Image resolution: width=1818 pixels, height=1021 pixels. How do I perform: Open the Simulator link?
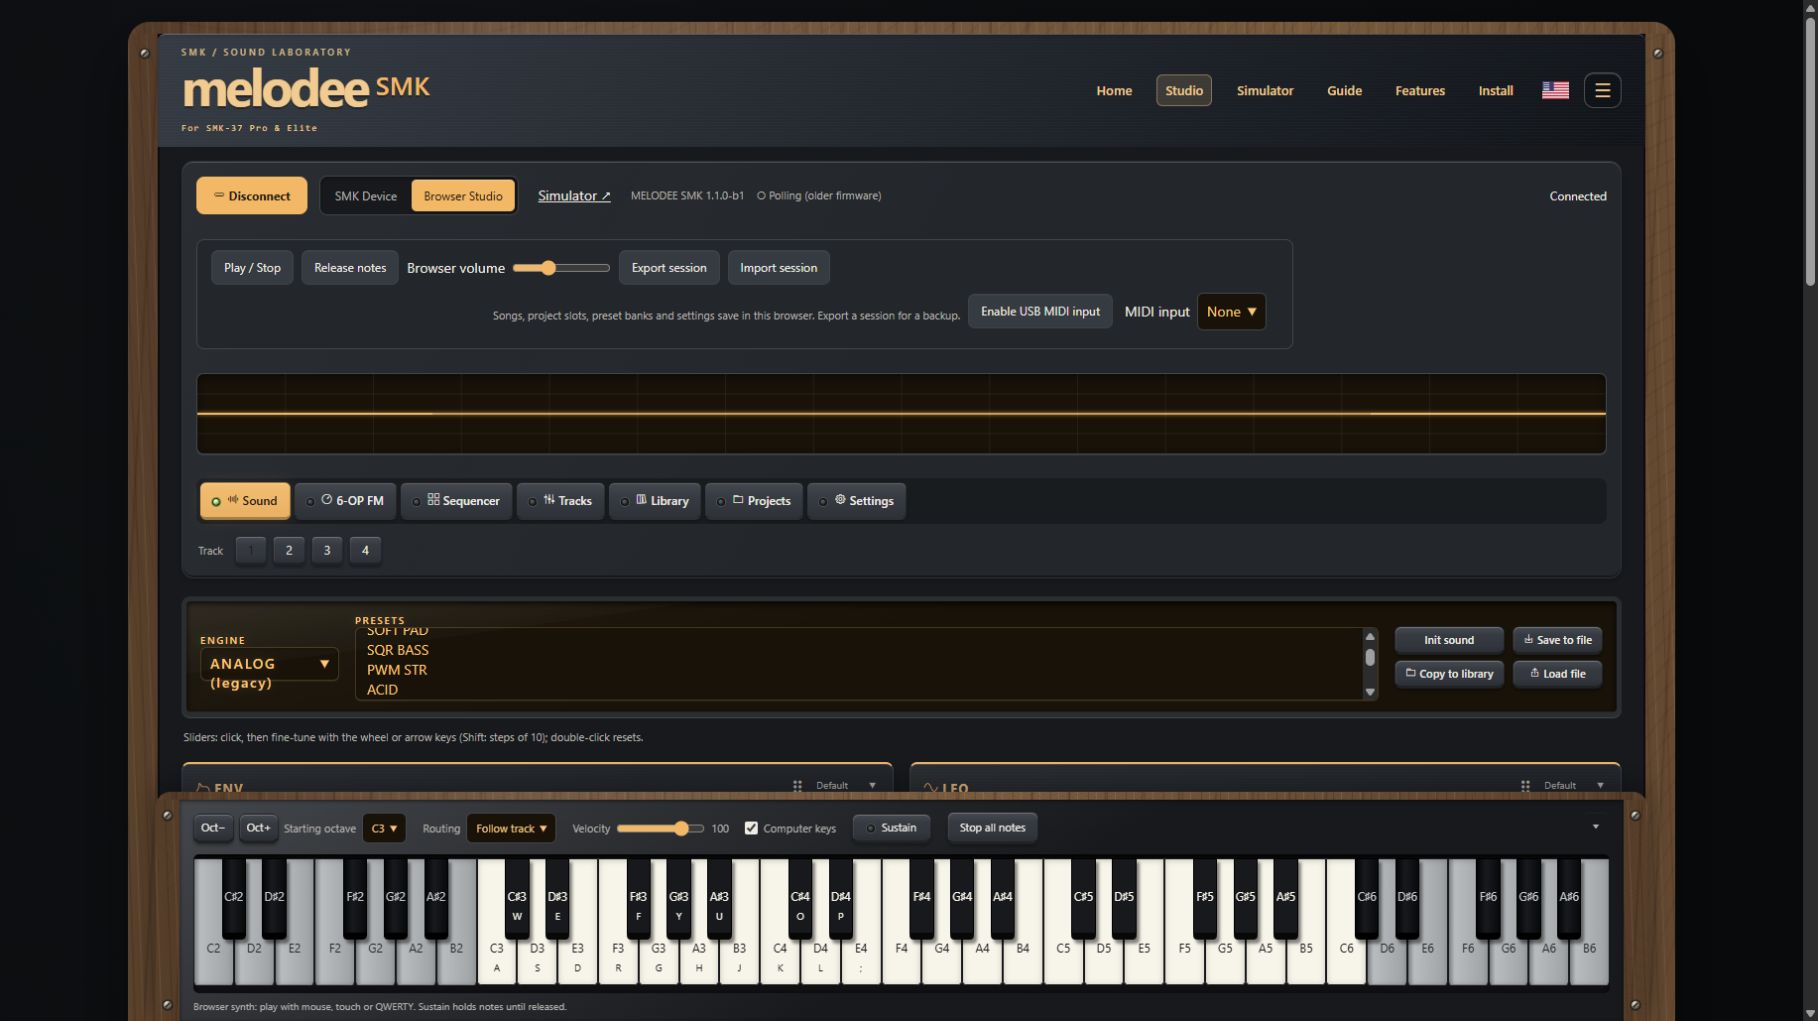click(574, 196)
